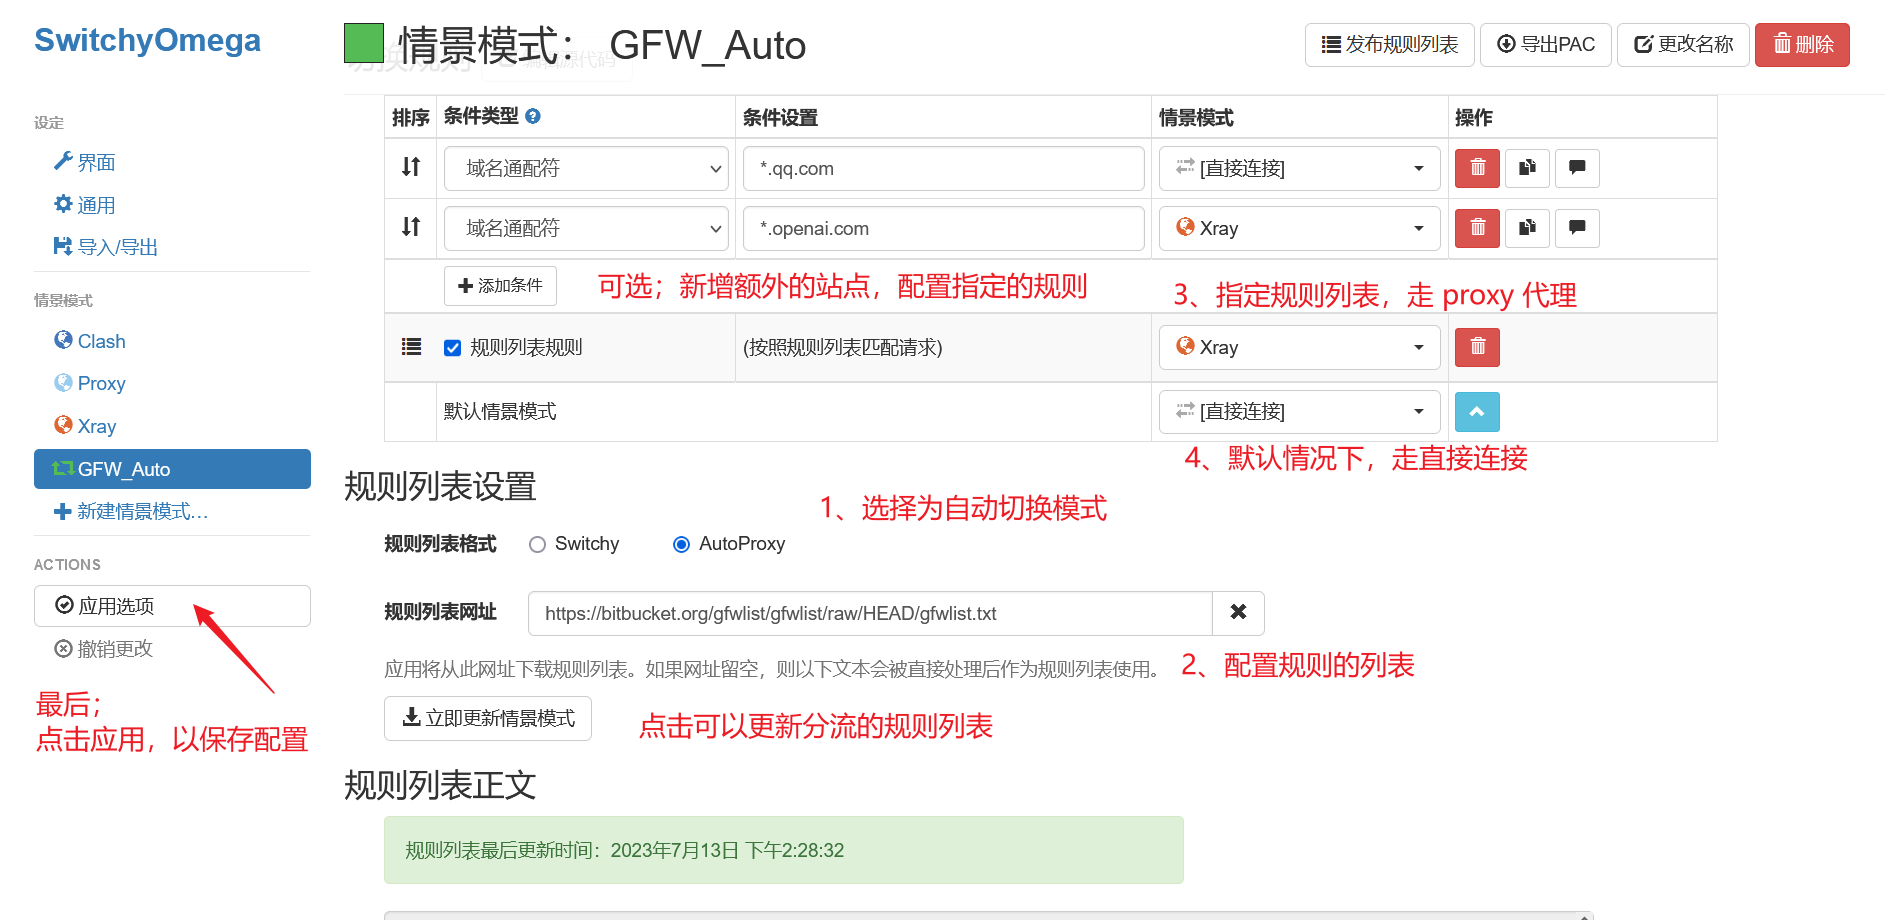1885x920 pixels.
Task: Uncheck the 规则列表规则 checkbox
Action: 452,347
